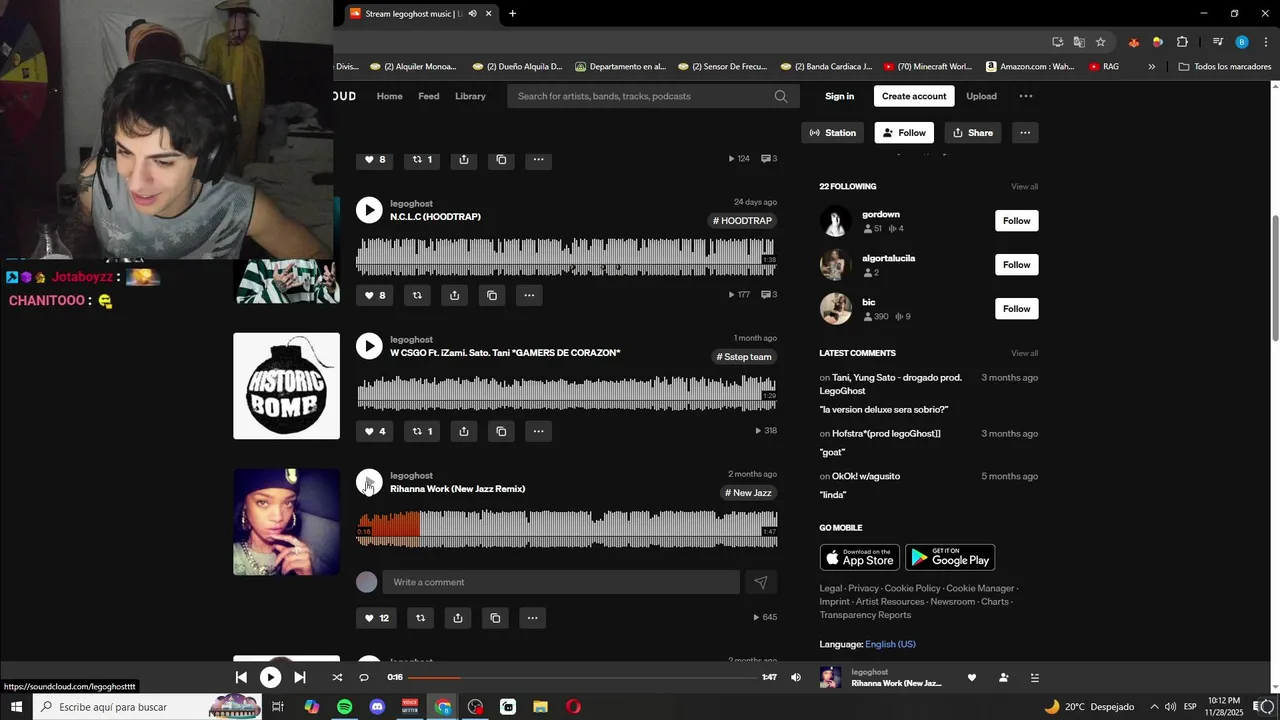Send the comment with the arrow icon
This screenshot has height=720, width=1280.
(760, 582)
